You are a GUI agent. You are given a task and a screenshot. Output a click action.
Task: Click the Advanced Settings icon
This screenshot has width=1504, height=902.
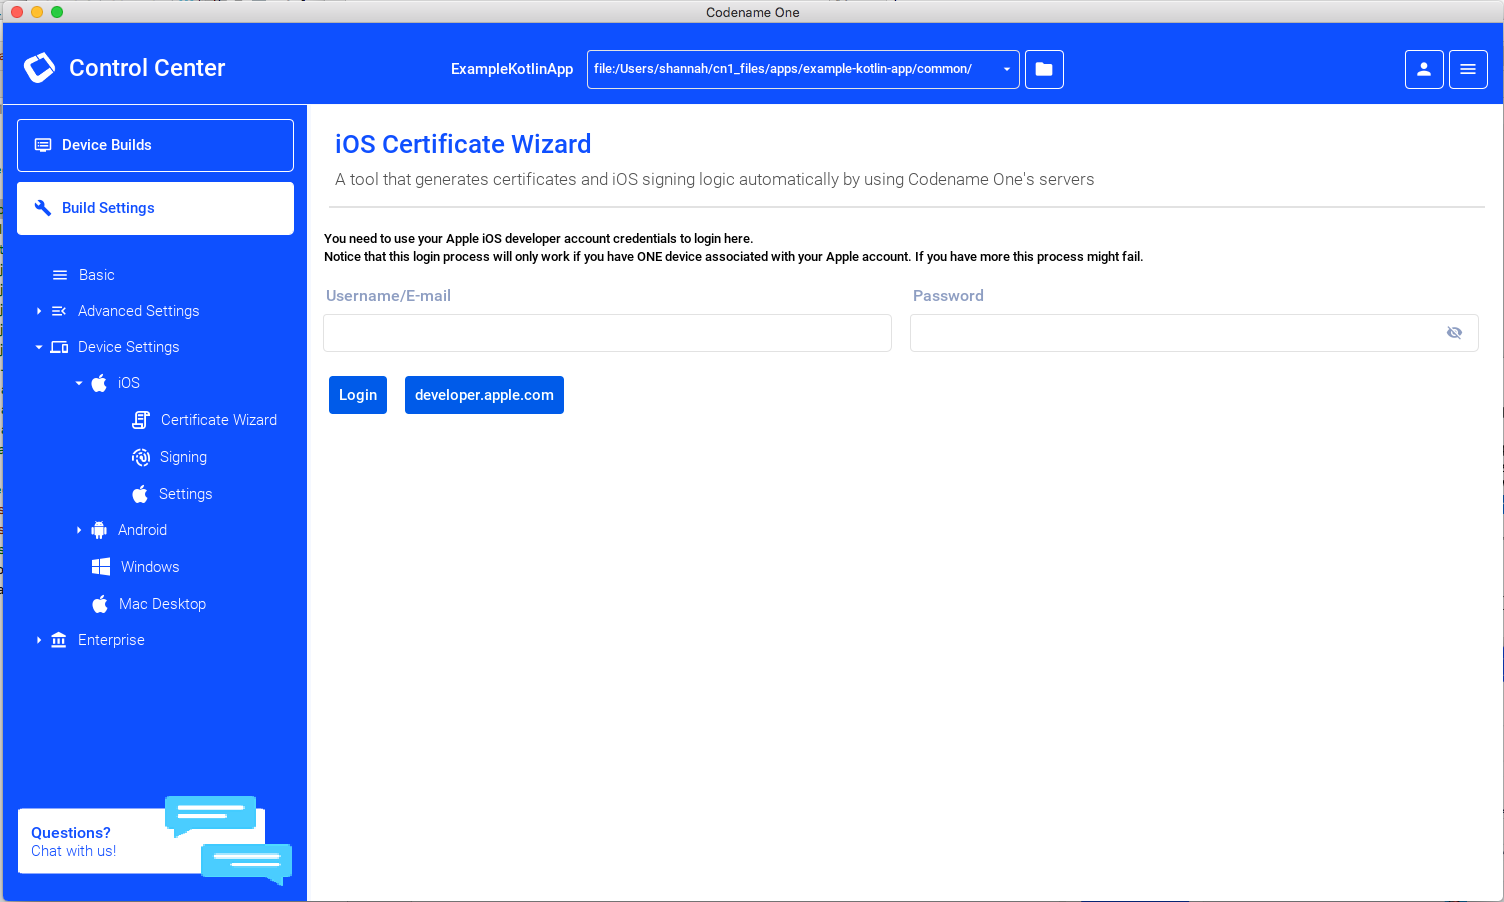pos(59,311)
